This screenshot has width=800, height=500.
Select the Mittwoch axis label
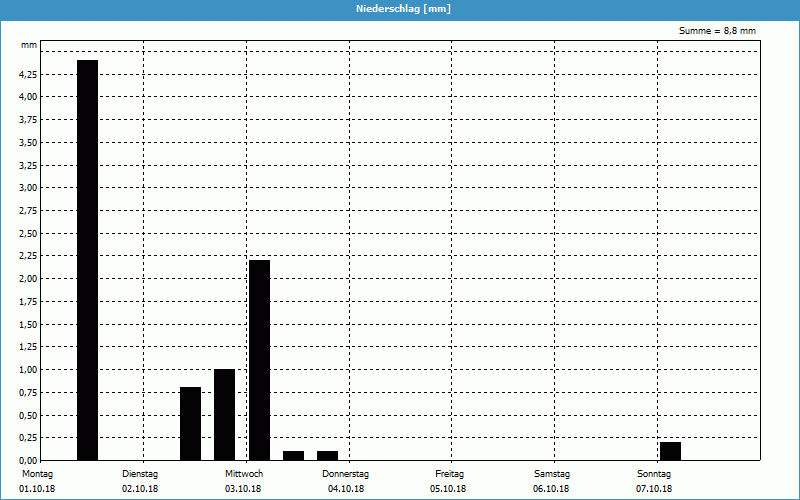tap(243, 474)
